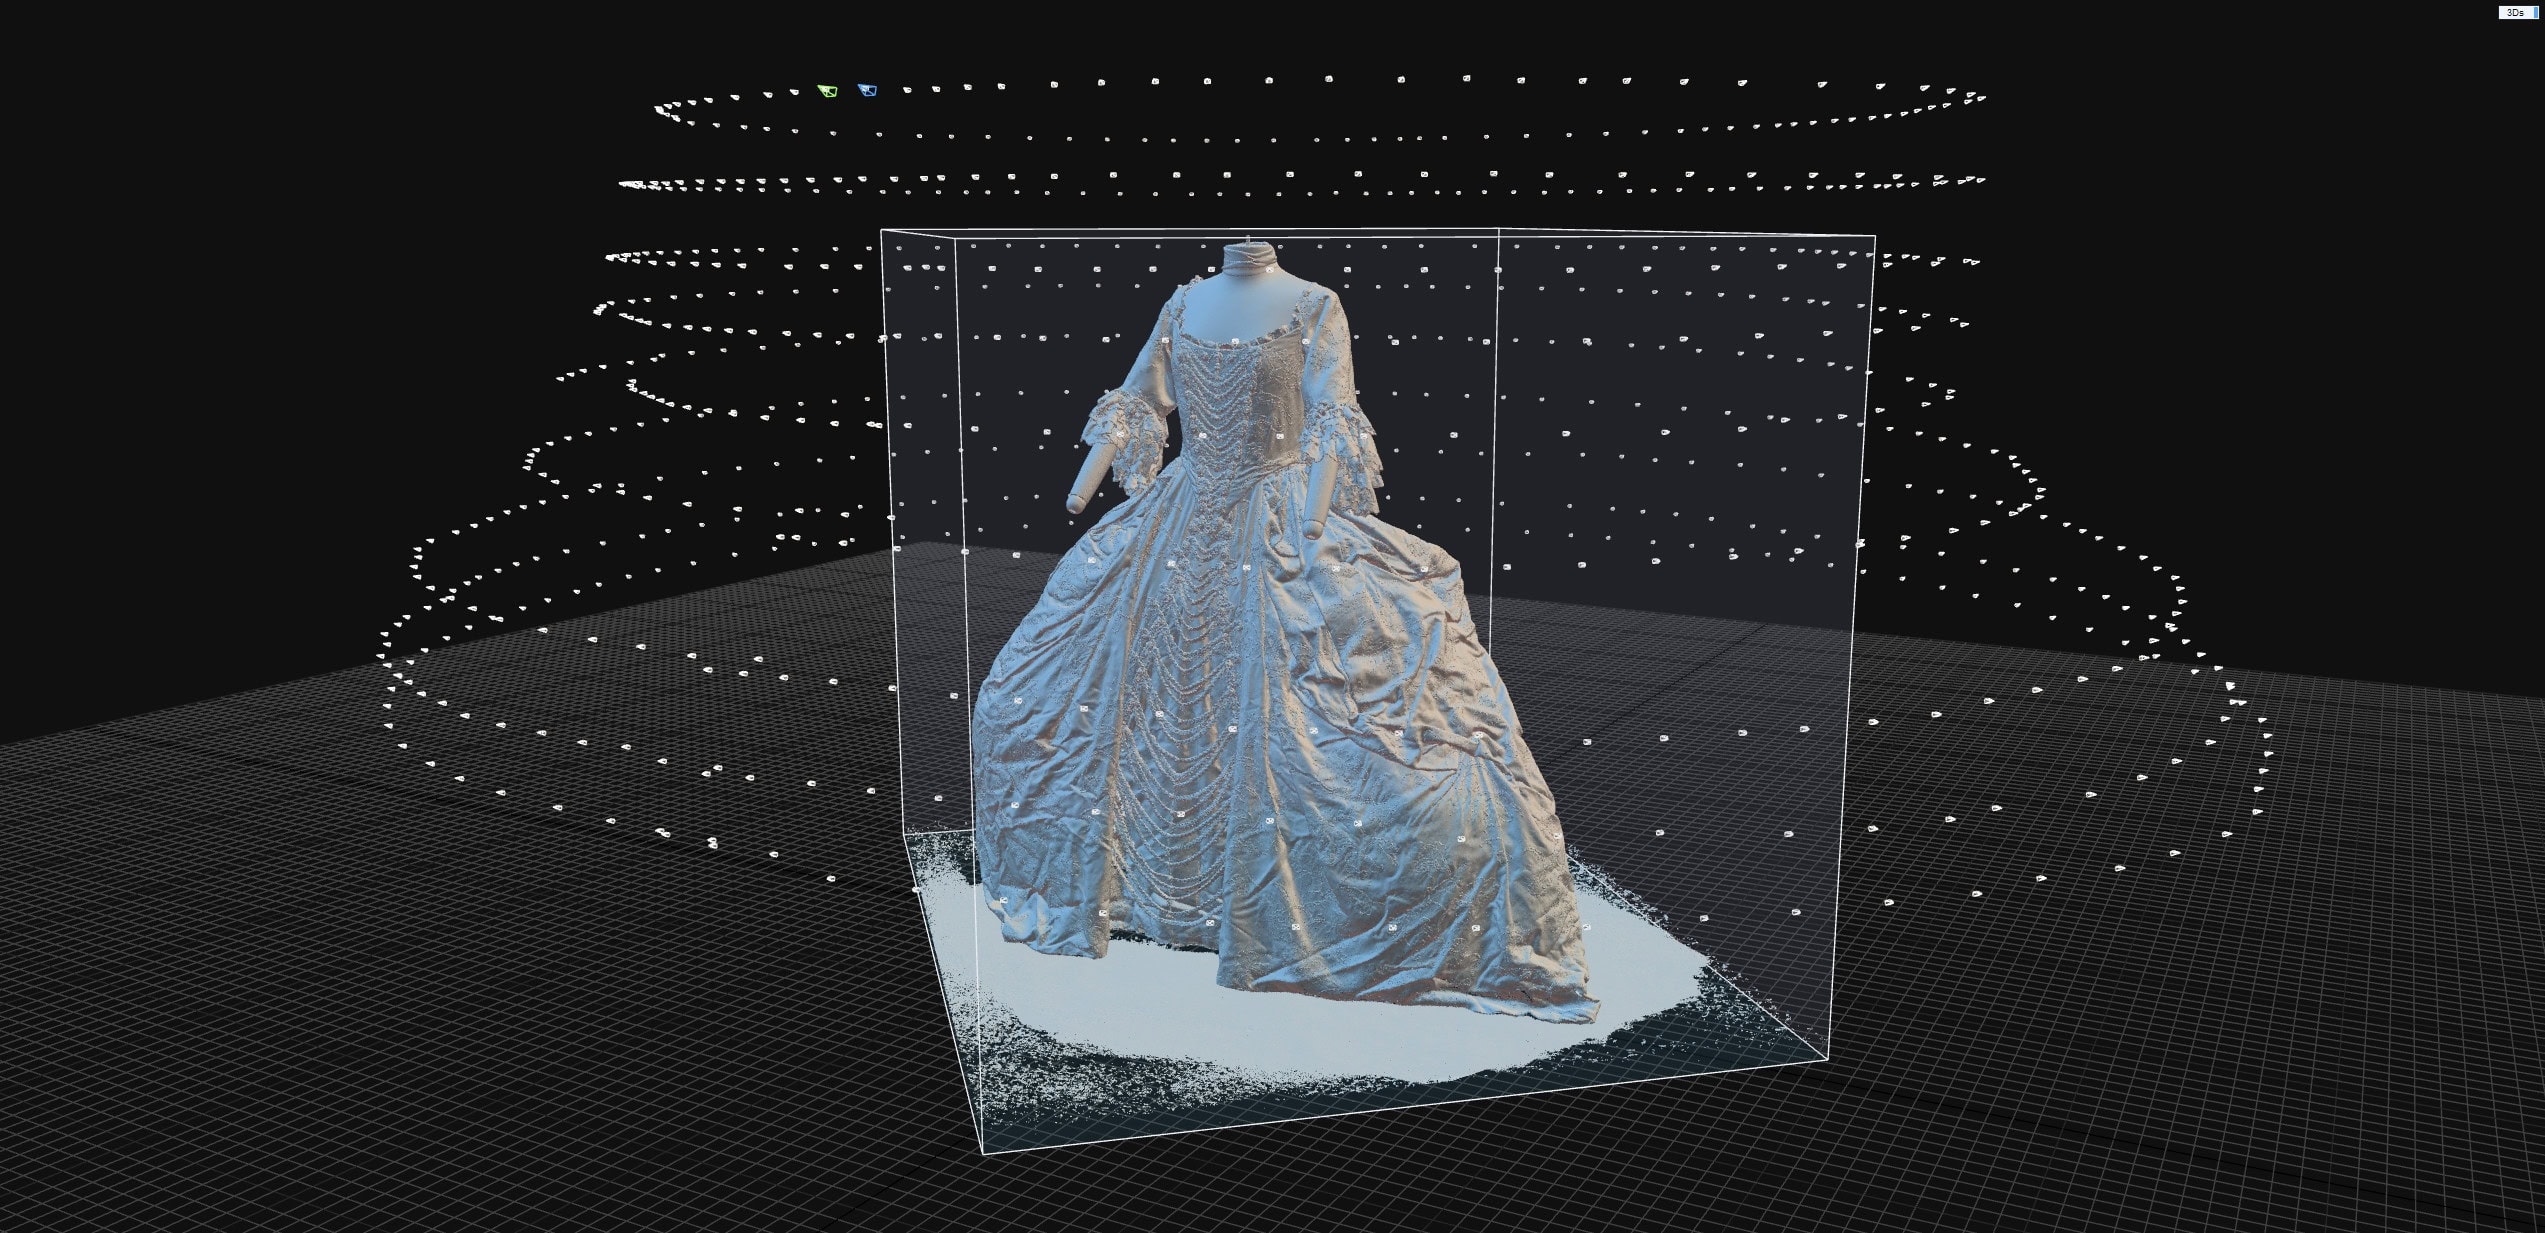2545x1233 pixels.
Task: Select the green highlighted camera icon
Action: tap(828, 91)
